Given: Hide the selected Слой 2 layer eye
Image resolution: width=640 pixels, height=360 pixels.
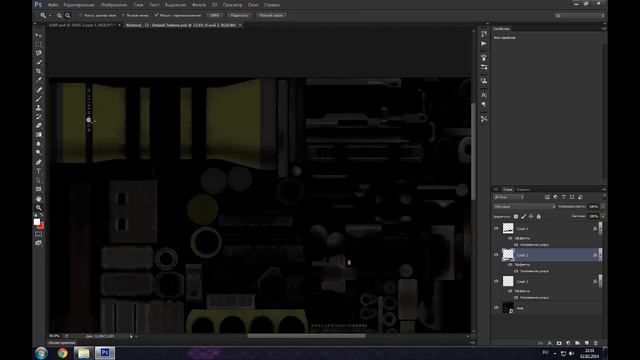Looking at the screenshot, I should (496, 255).
